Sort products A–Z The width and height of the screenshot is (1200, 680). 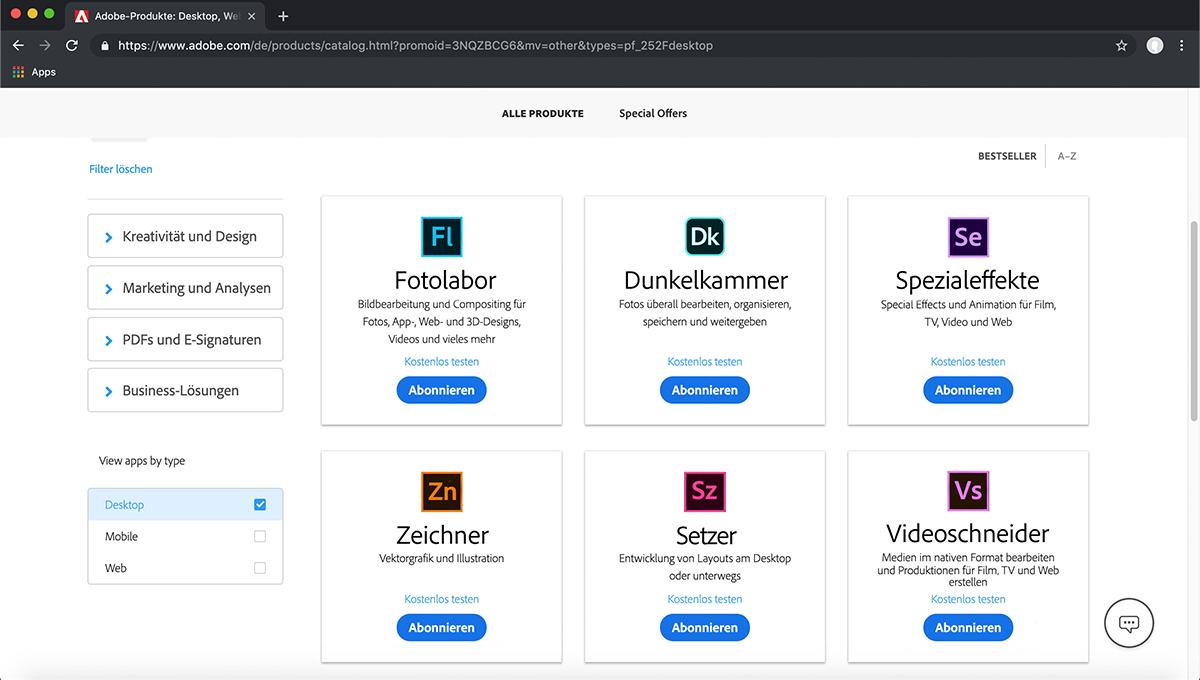[x=1067, y=156]
